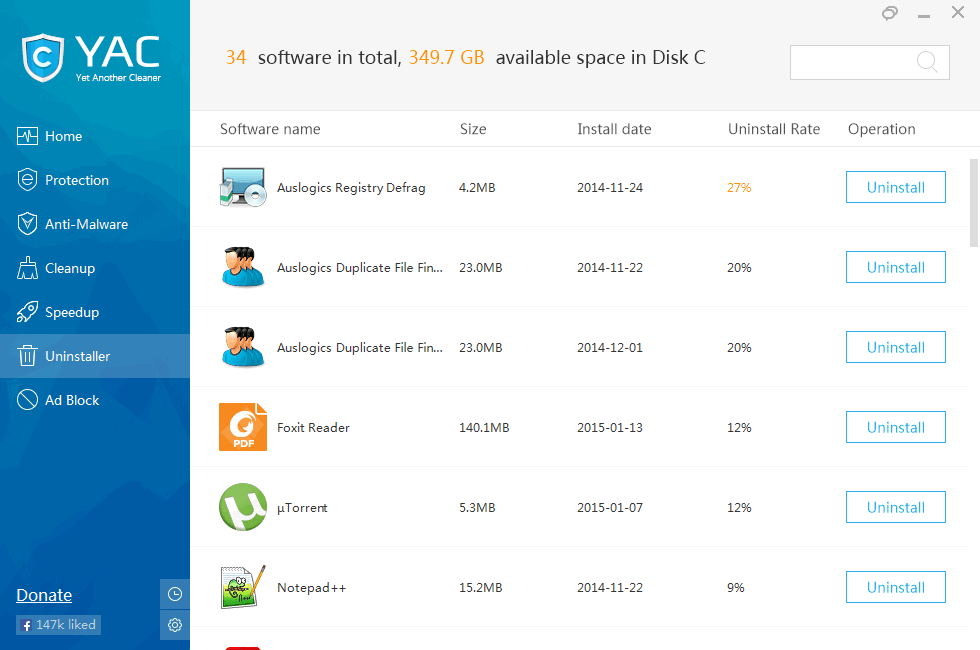The width and height of the screenshot is (980, 650).
Task: Click the Auslogics Registry Defrag icon
Action: pyautogui.click(x=242, y=187)
